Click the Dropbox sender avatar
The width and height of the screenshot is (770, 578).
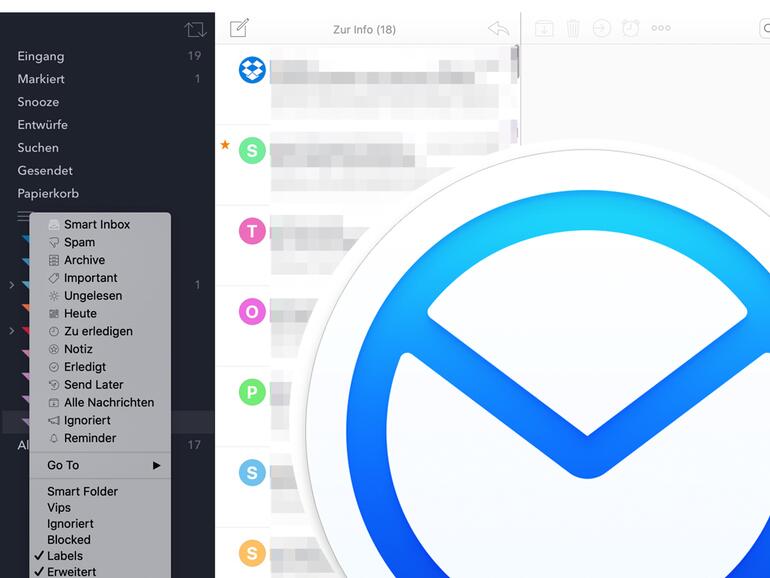click(x=252, y=70)
